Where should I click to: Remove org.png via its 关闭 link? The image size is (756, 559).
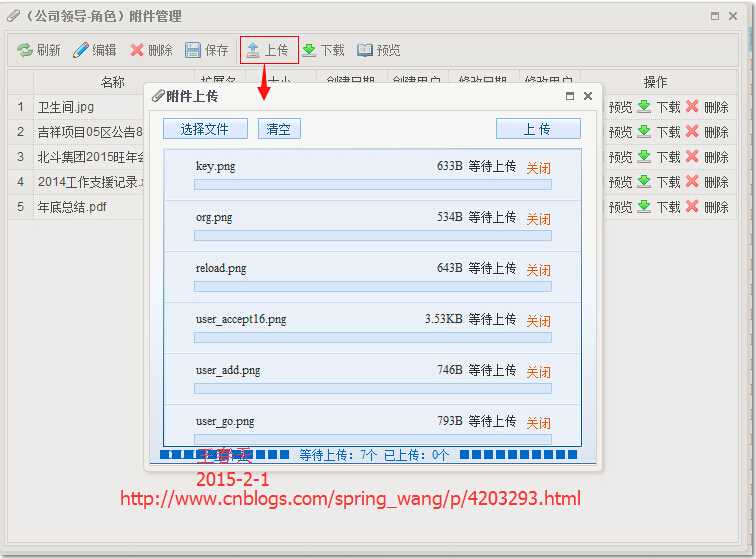[538, 219]
